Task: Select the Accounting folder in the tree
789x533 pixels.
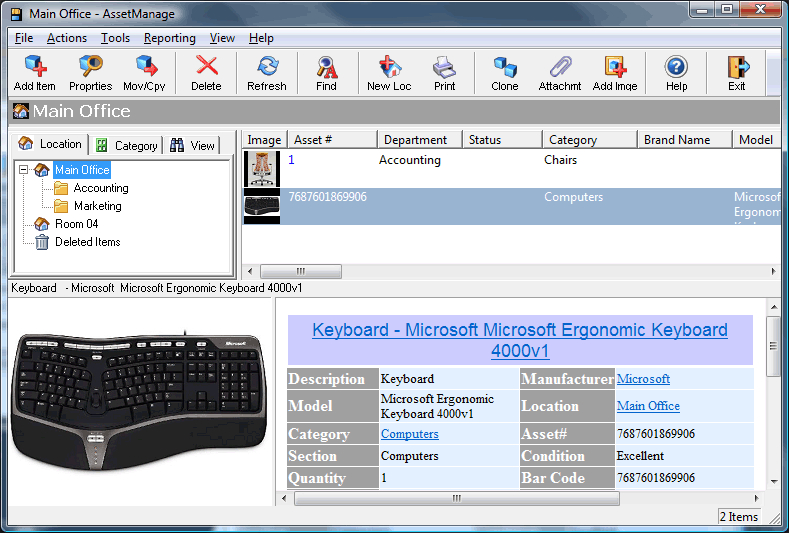Action: coord(100,188)
